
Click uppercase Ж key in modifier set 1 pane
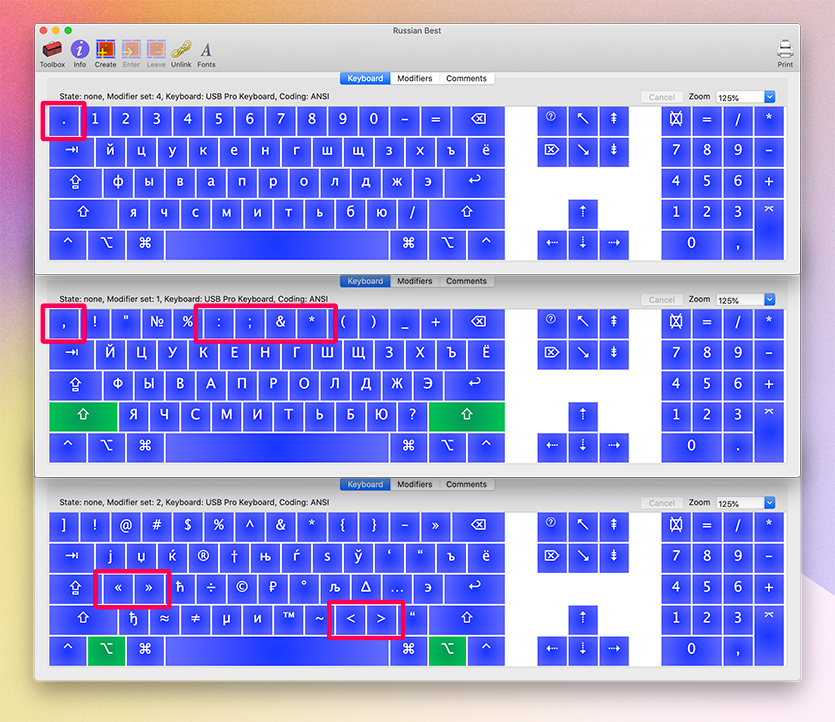click(x=397, y=385)
